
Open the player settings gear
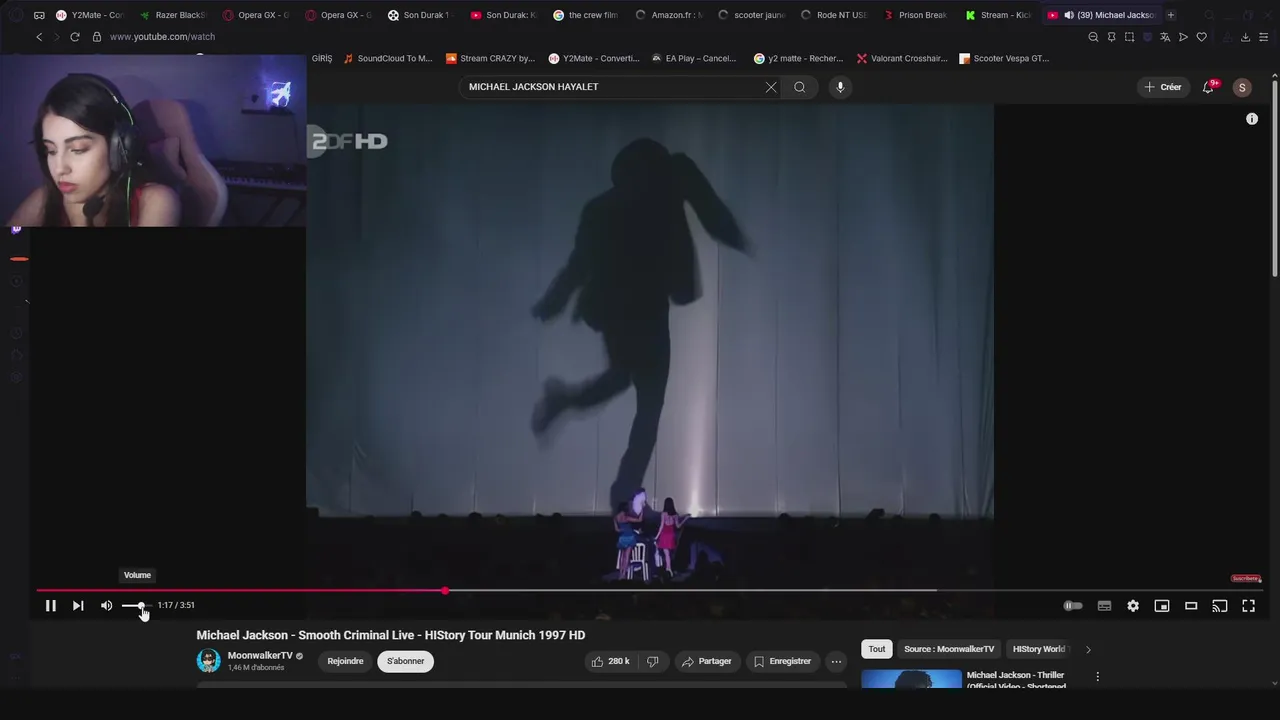pos(1133,605)
